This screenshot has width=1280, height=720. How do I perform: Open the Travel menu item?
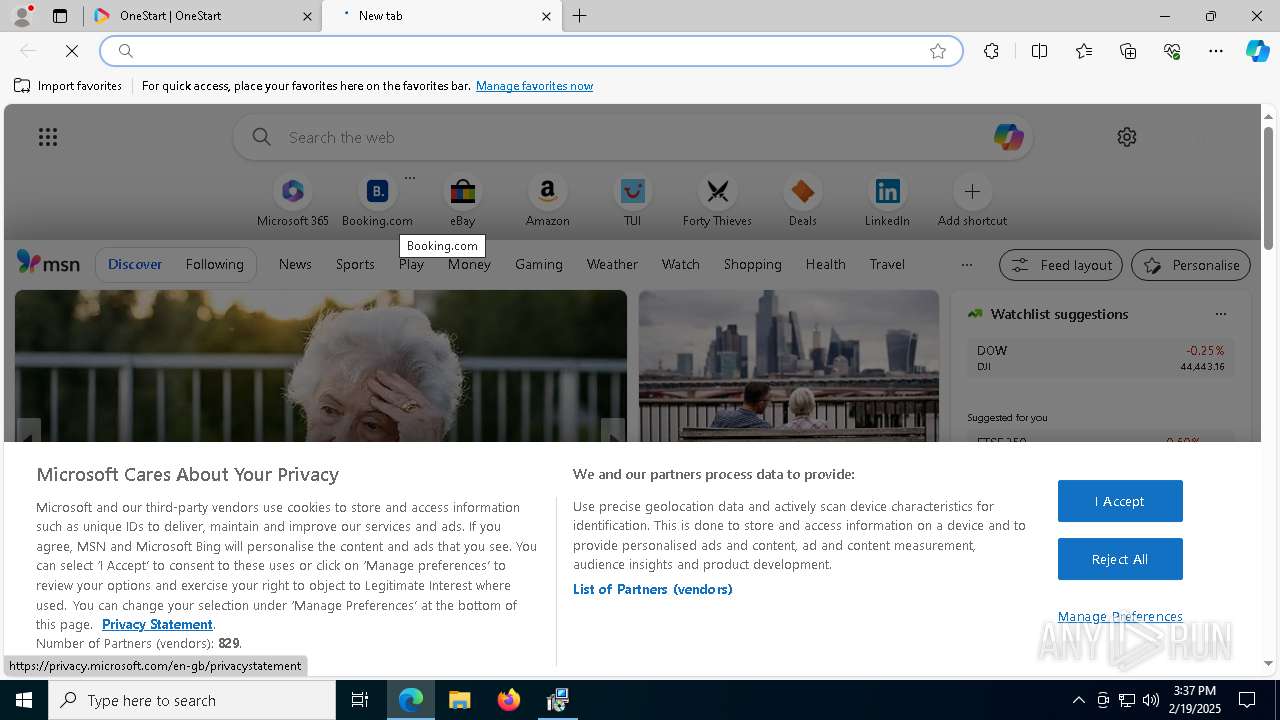click(x=887, y=264)
